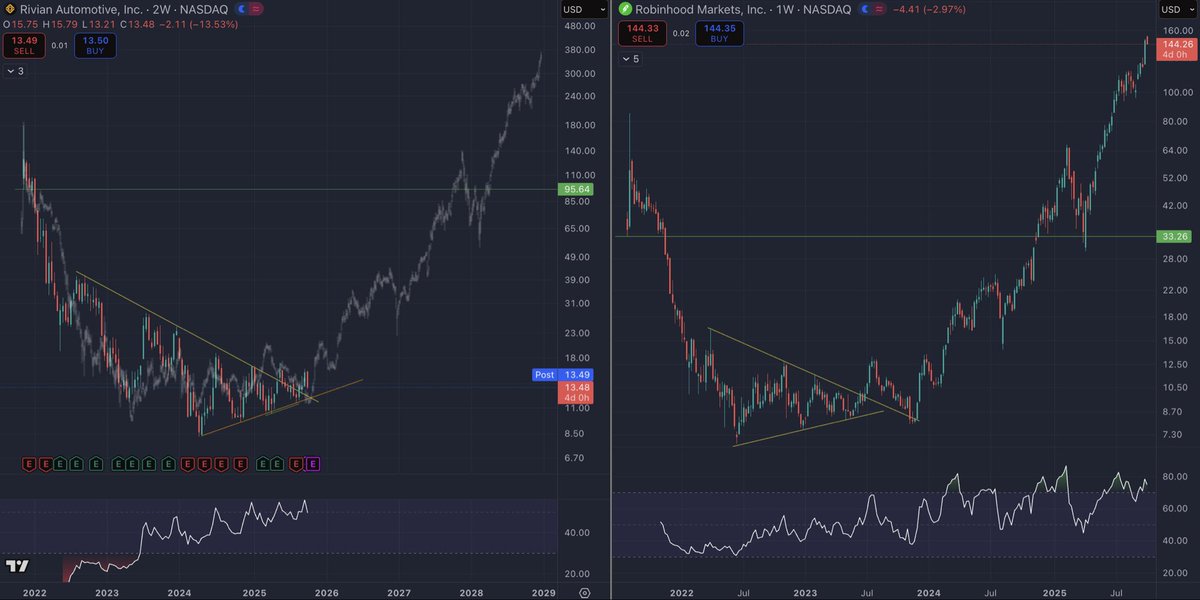This screenshot has width=1200, height=600.
Task: Click the red 144.26 last price label
Action: tap(1176, 49)
